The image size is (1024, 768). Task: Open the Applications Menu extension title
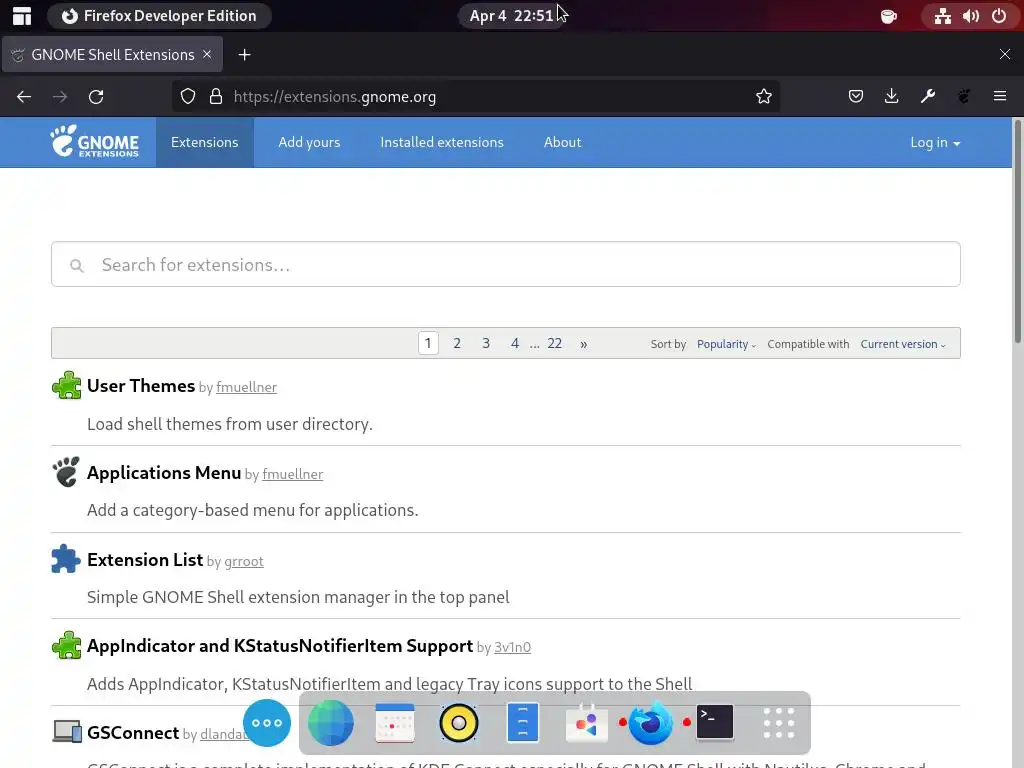pyautogui.click(x=164, y=473)
